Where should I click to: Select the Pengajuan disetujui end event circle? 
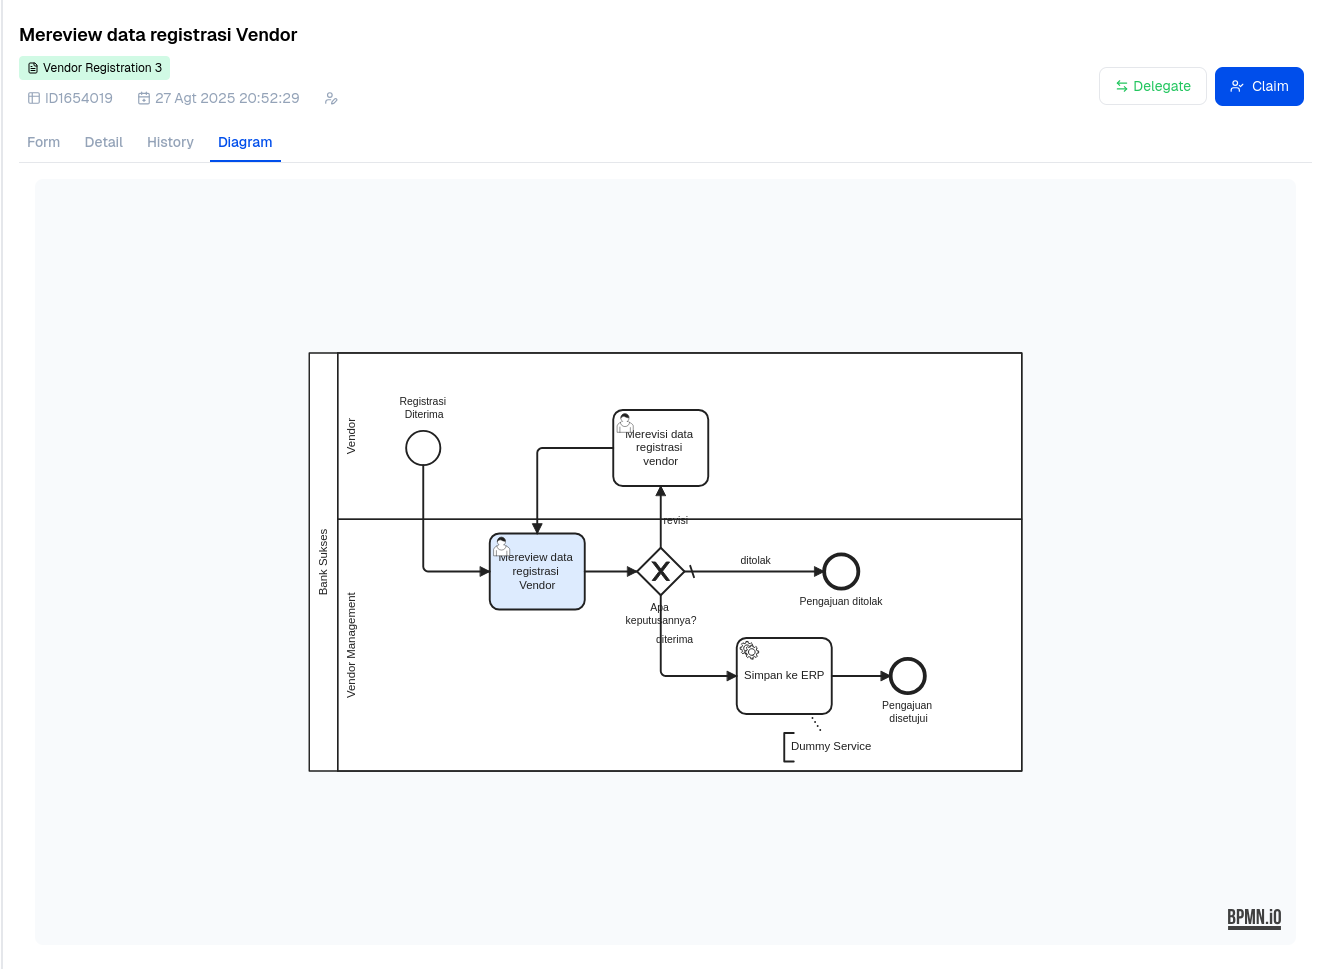click(908, 676)
